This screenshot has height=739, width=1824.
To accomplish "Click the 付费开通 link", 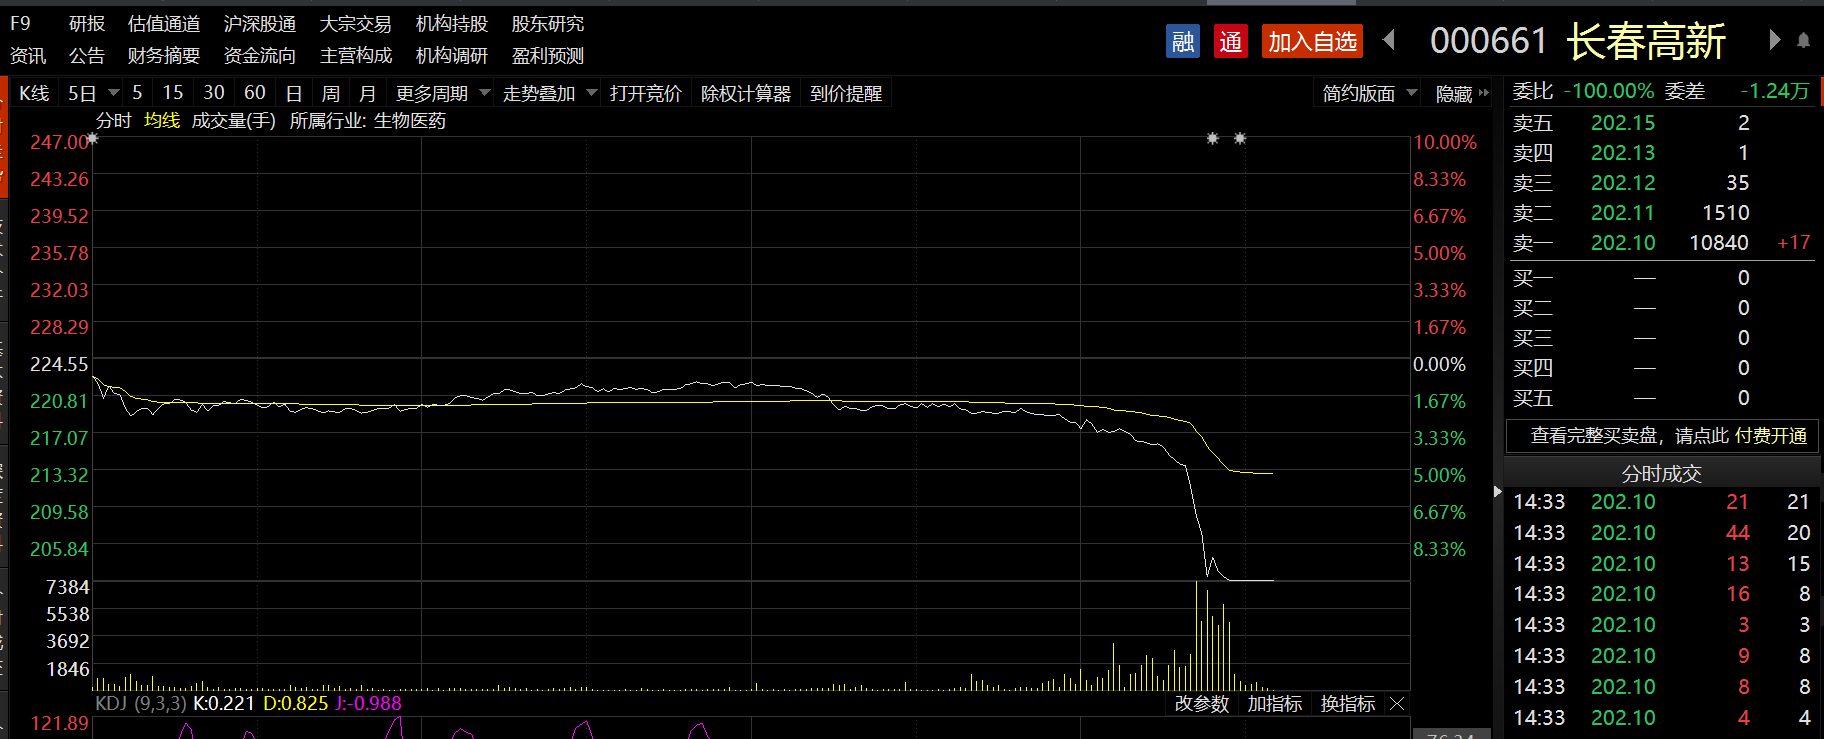I will tap(1771, 436).
